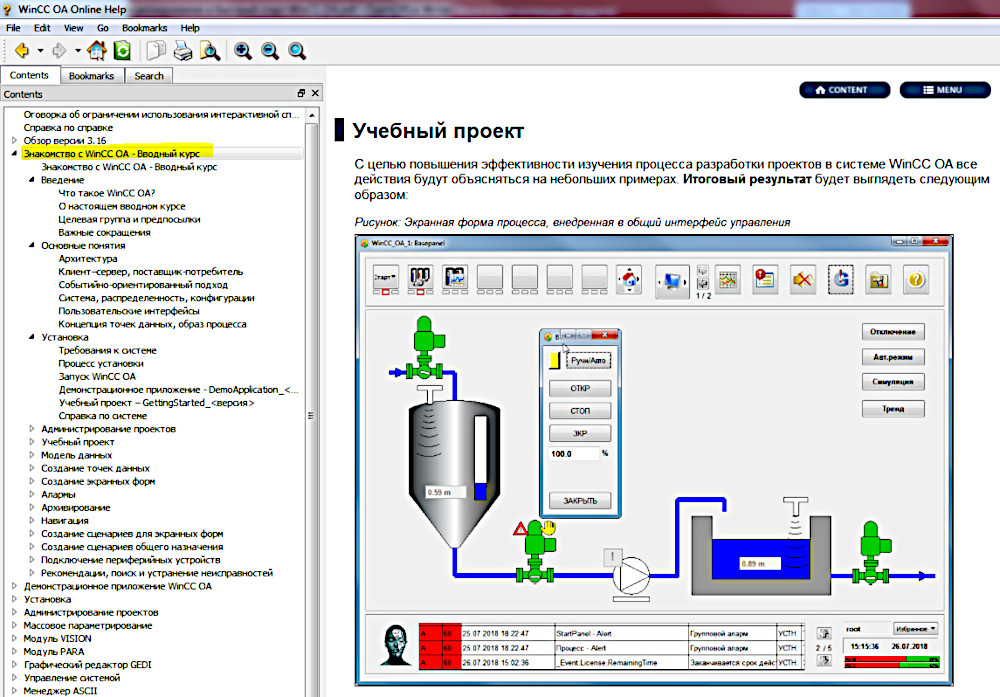Switch to the Search tab
This screenshot has height=697, width=1000.
coord(149,76)
